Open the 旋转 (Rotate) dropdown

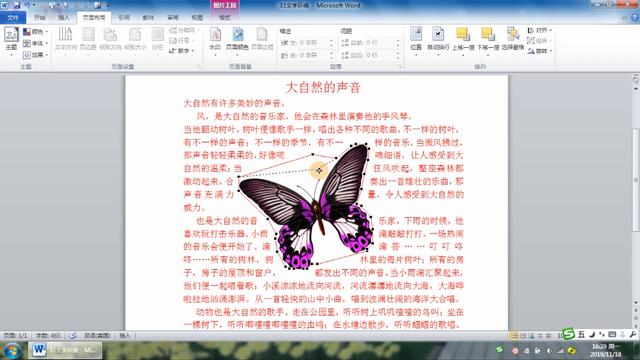[539, 51]
